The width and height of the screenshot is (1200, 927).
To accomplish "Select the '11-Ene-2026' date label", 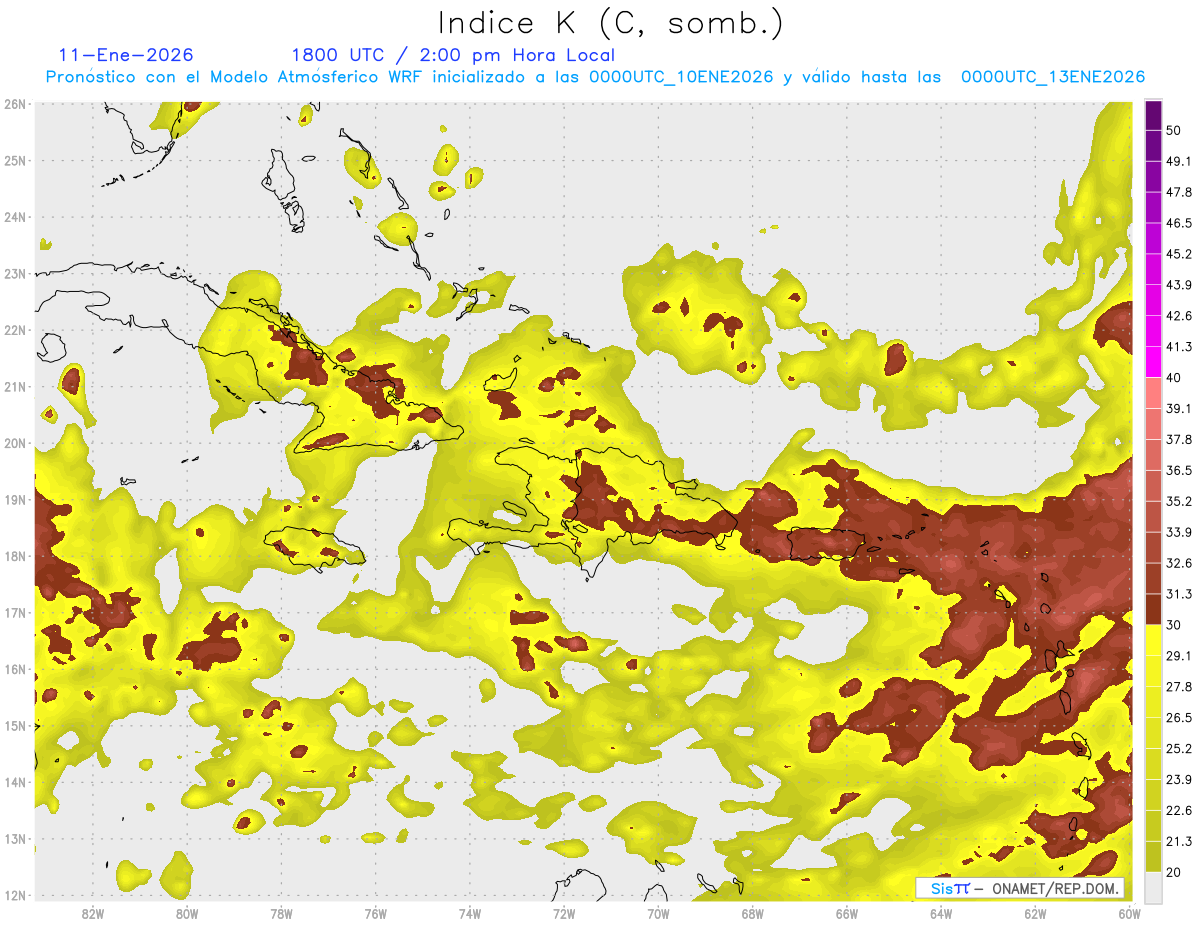I will 126,55.
